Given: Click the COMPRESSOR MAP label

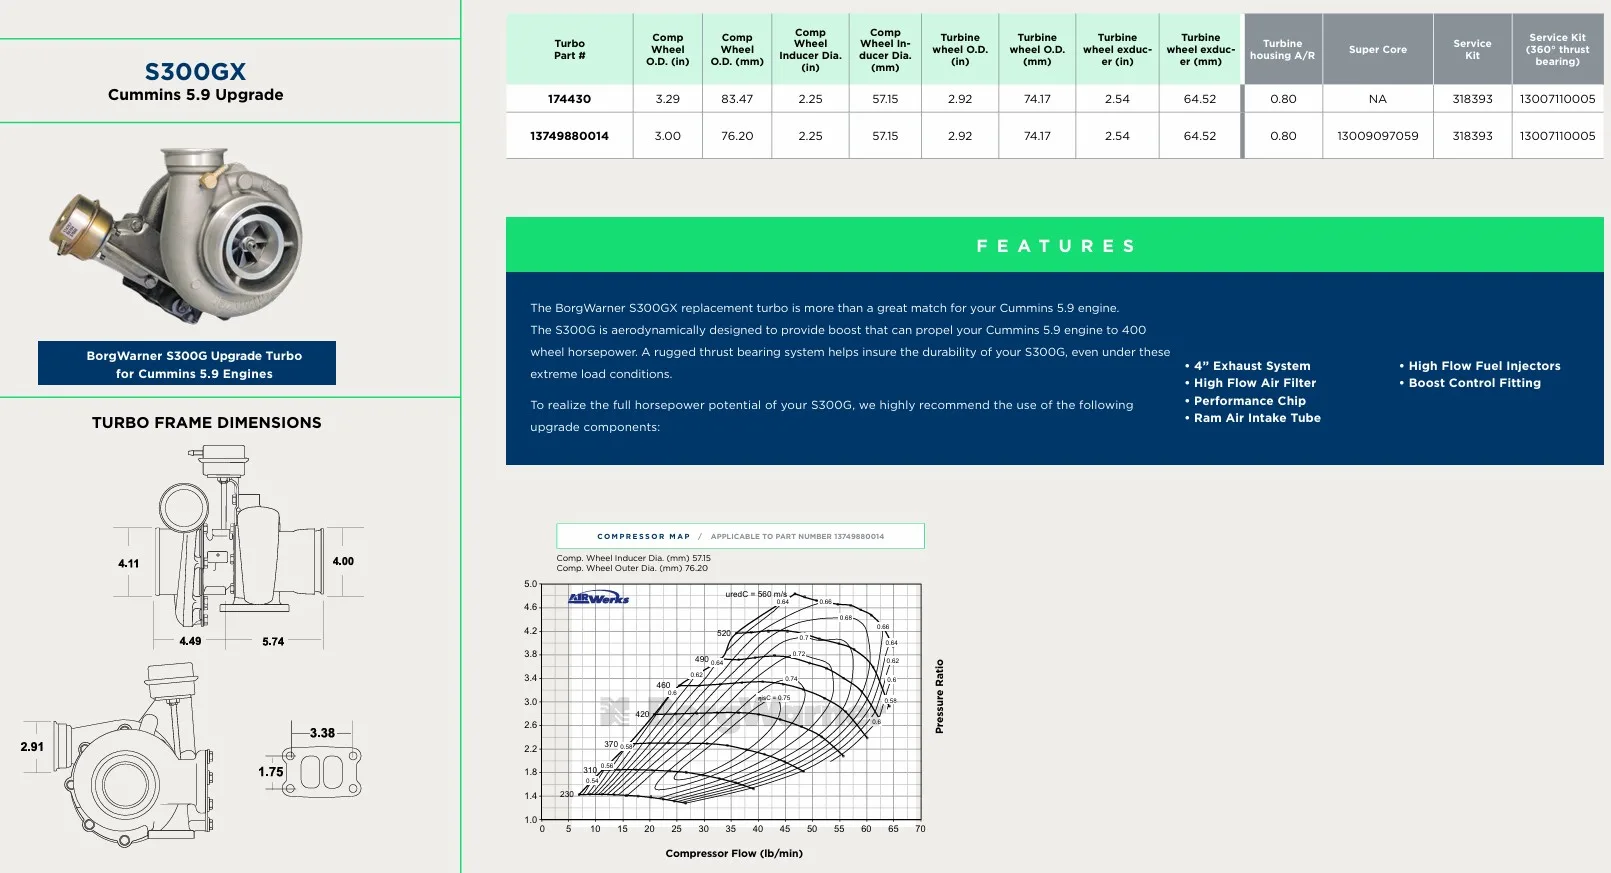Looking at the screenshot, I should pos(643,537).
